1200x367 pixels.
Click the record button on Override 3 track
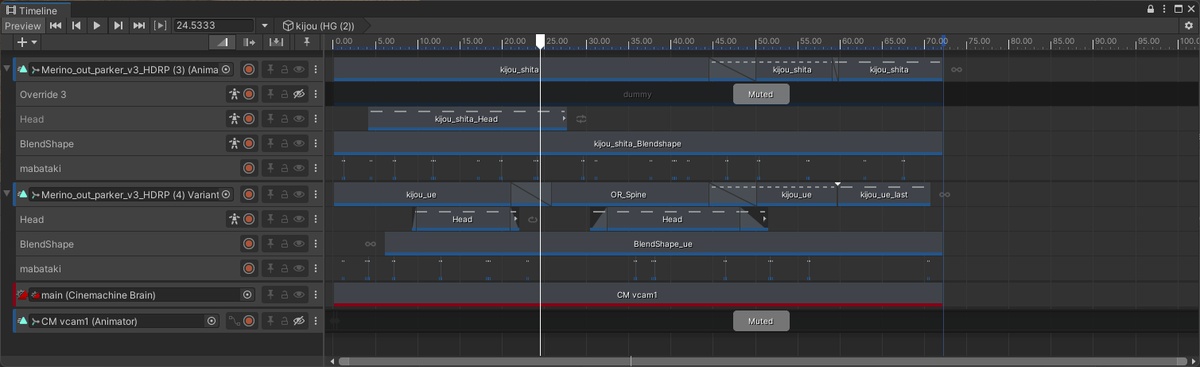(249, 94)
